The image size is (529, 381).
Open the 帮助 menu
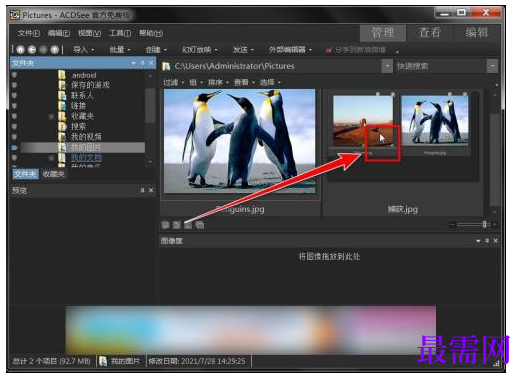coord(151,33)
